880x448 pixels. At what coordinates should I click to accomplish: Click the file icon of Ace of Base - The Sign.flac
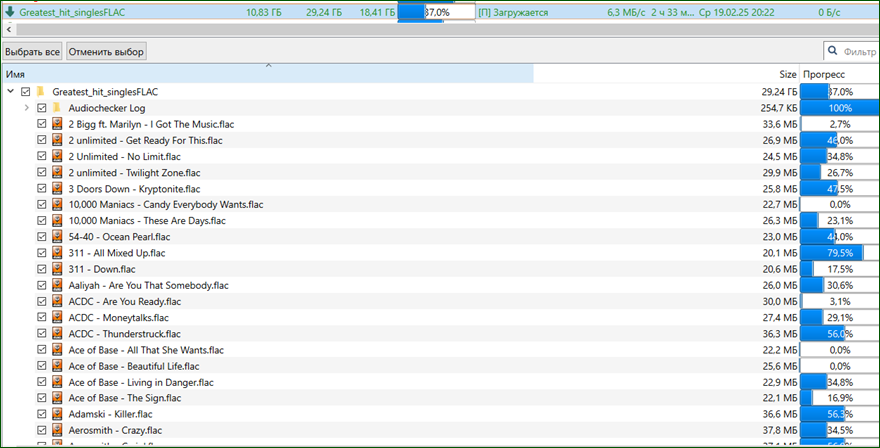click(57, 398)
